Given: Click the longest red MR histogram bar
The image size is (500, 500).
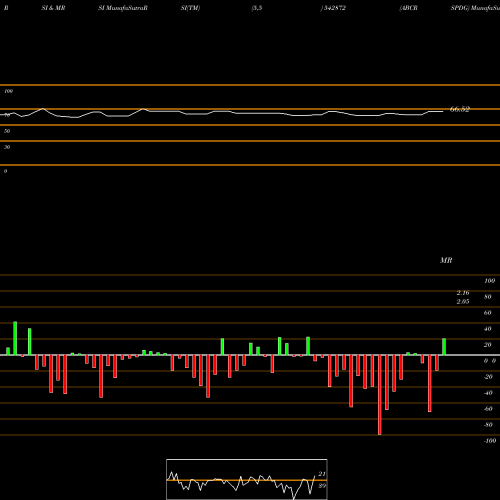Looking at the screenshot, I should pos(380,395).
